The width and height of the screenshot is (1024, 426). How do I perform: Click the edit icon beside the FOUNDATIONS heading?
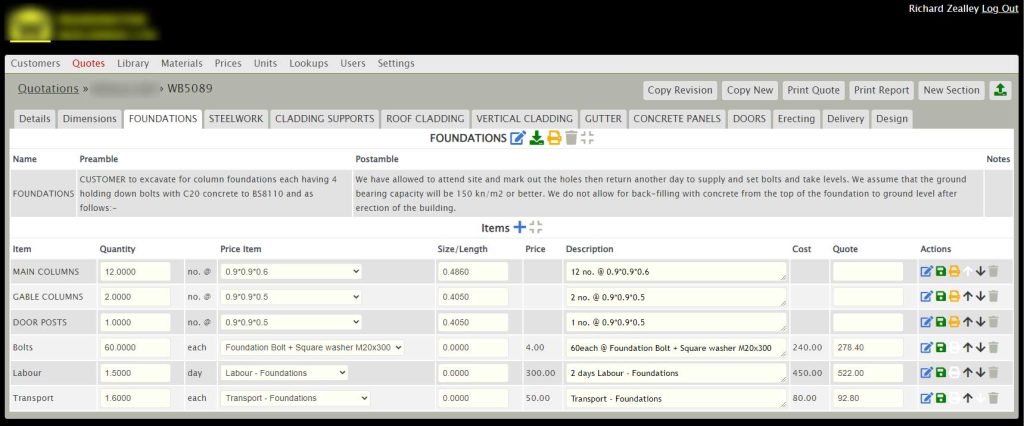tap(517, 139)
